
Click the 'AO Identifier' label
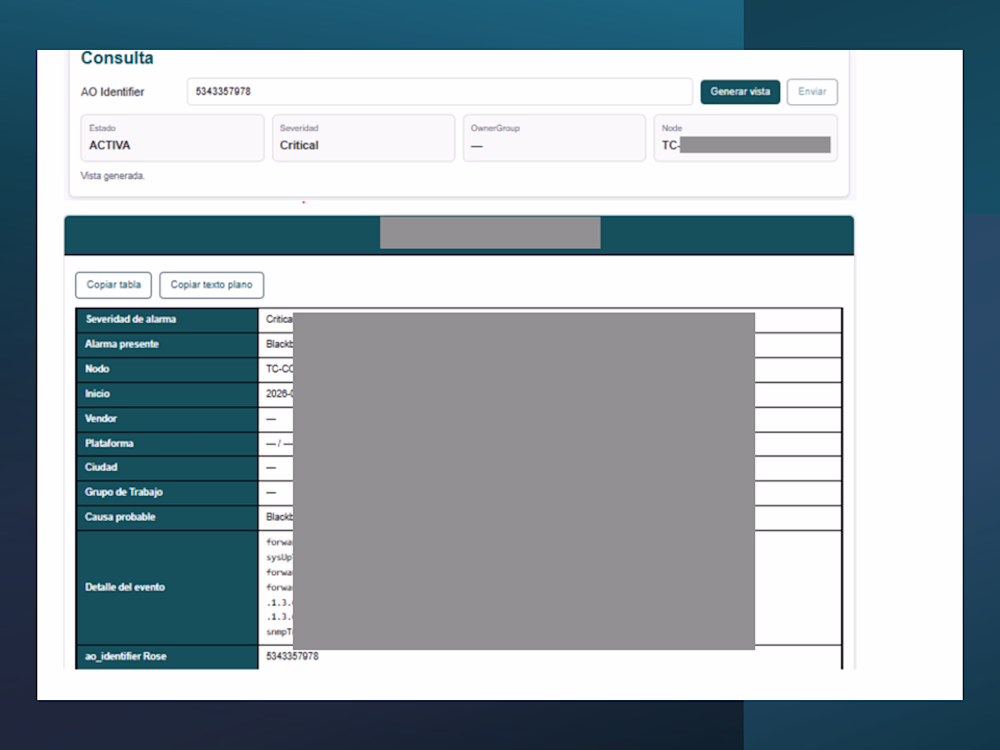(x=112, y=92)
